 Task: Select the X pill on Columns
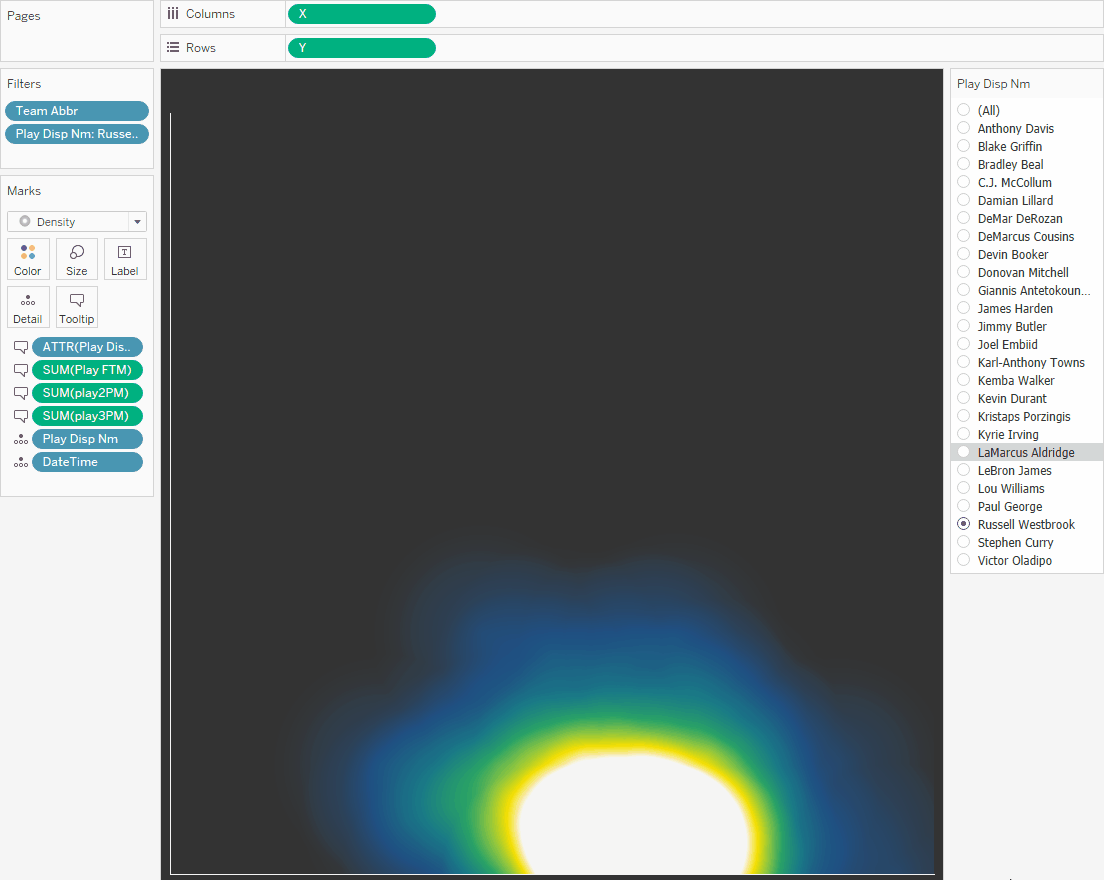[x=362, y=14]
